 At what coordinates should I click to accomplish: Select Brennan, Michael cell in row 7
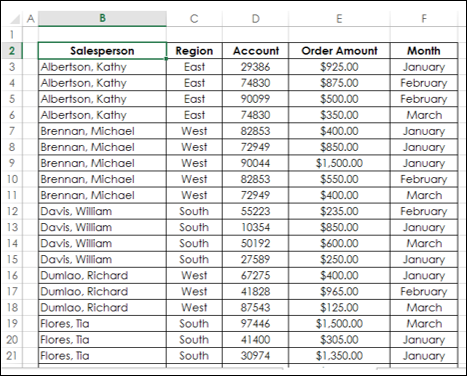pyautogui.click(x=102, y=131)
